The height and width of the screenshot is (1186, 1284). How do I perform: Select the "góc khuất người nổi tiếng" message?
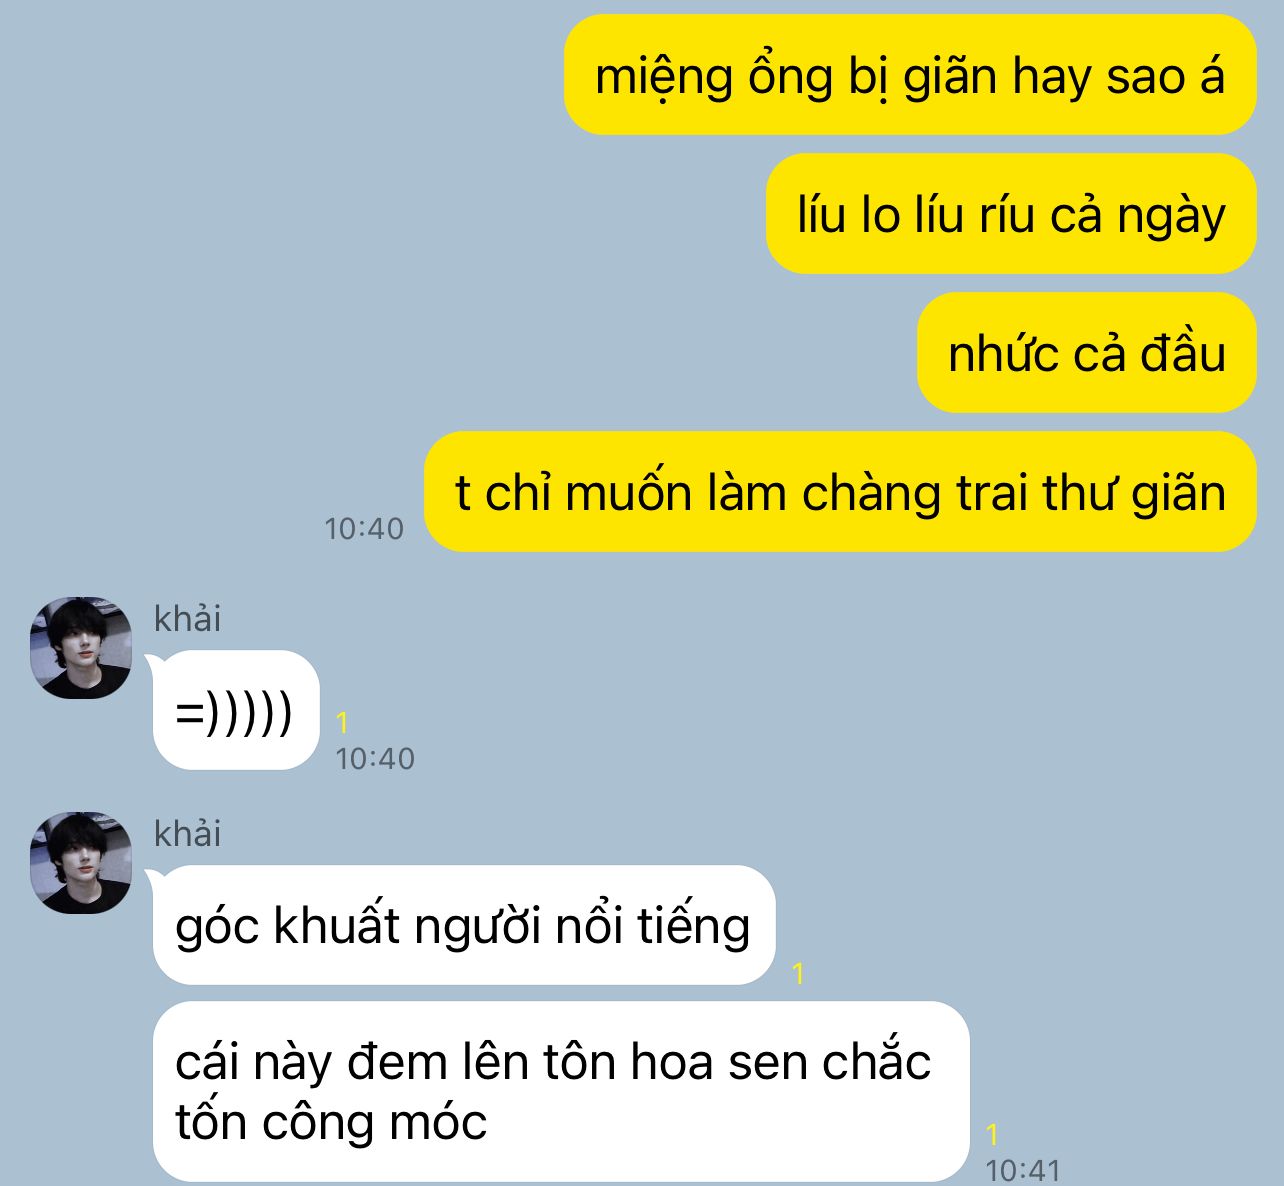coord(463,925)
